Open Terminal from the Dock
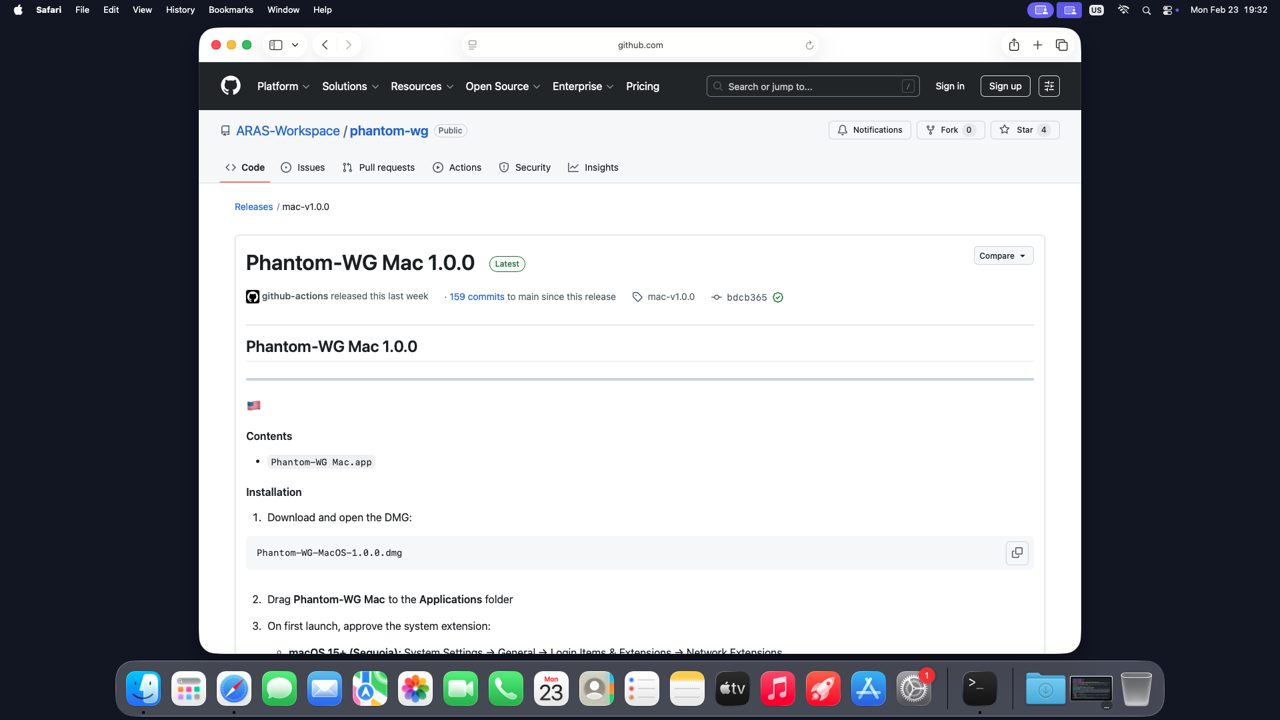1280x720 pixels. [979, 688]
